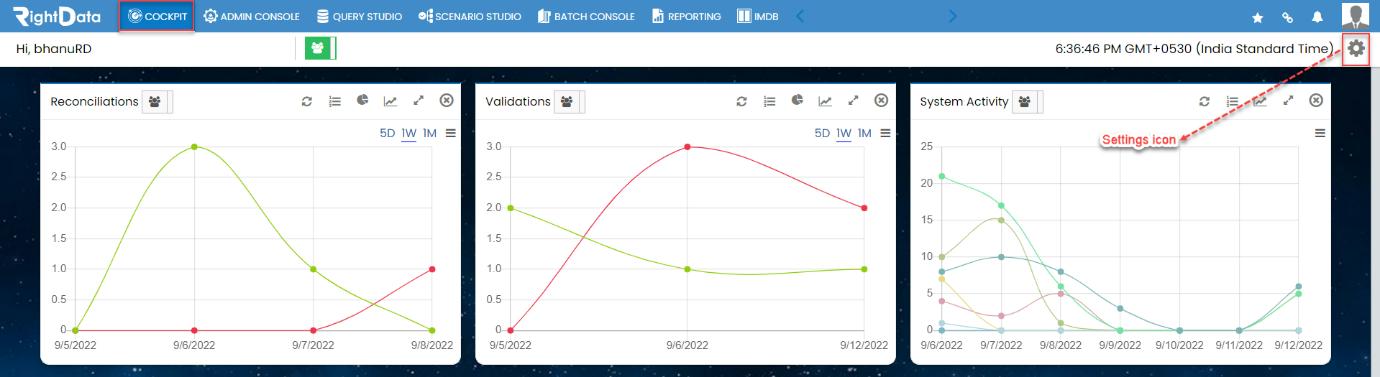
Task: Toggle the Validations group switch
Action: coord(569,101)
